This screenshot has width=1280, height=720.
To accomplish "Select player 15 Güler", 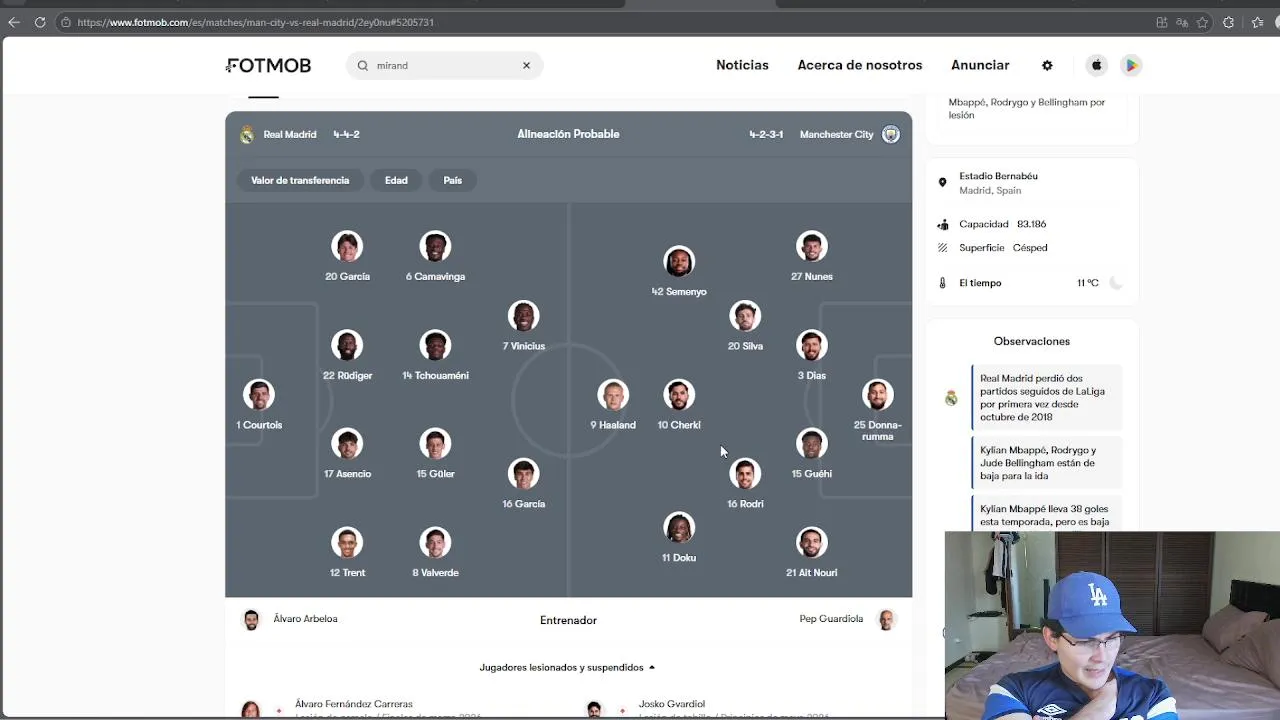I will click(x=435, y=453).
